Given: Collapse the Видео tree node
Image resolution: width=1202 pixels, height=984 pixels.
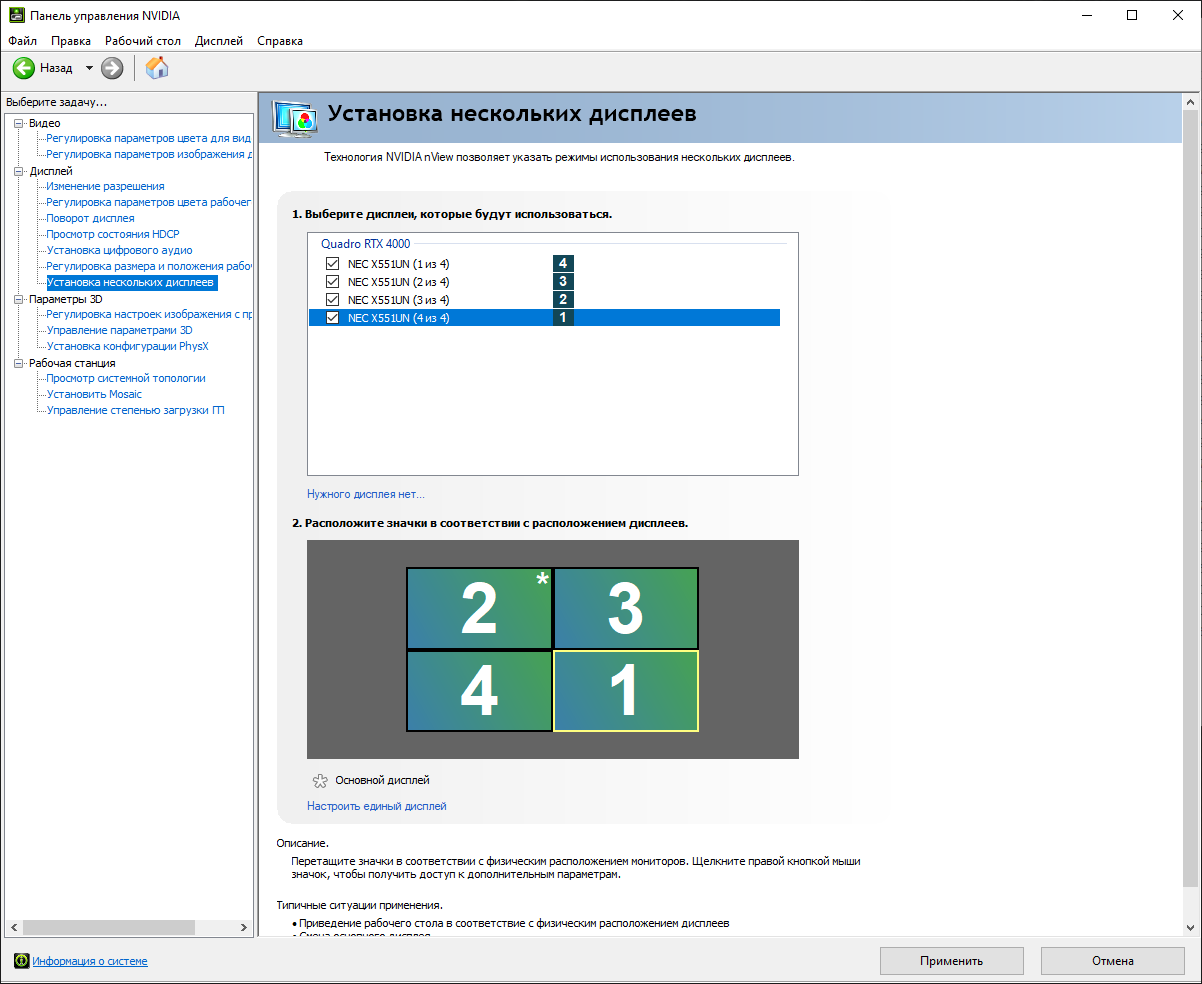Looking at the screenshot, I should coord(18,123).
